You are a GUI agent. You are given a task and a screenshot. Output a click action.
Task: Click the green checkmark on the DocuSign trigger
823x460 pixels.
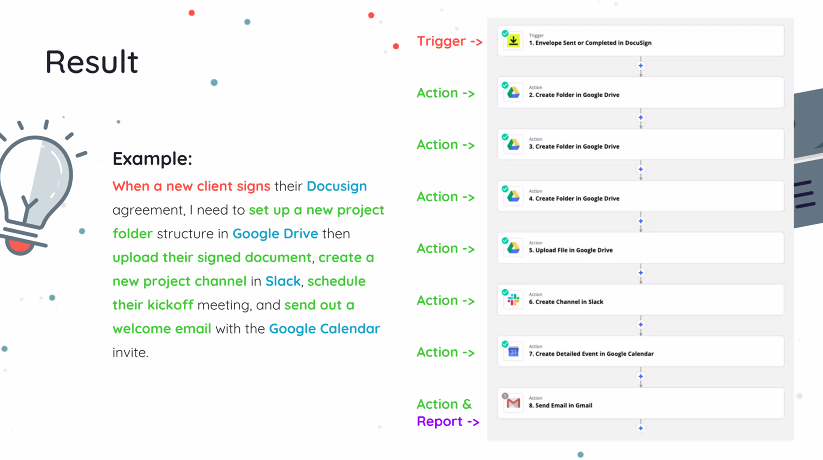(x=505, y=31)
